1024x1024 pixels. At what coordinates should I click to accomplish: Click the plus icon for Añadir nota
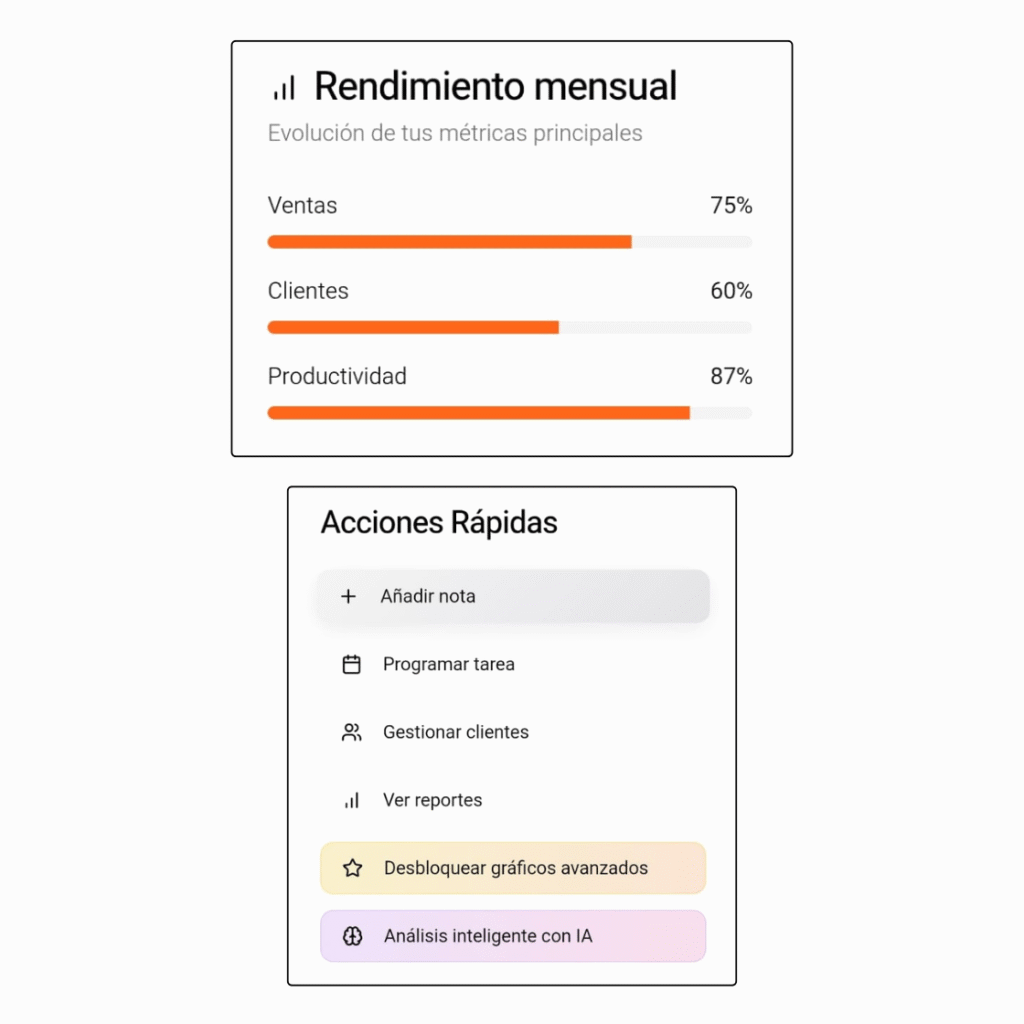(x=348, y=597)
